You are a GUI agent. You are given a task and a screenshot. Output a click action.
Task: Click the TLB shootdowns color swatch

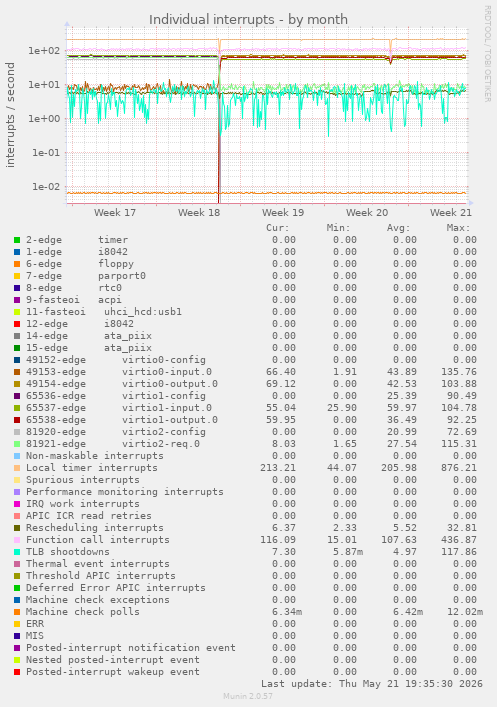(17, 552)
